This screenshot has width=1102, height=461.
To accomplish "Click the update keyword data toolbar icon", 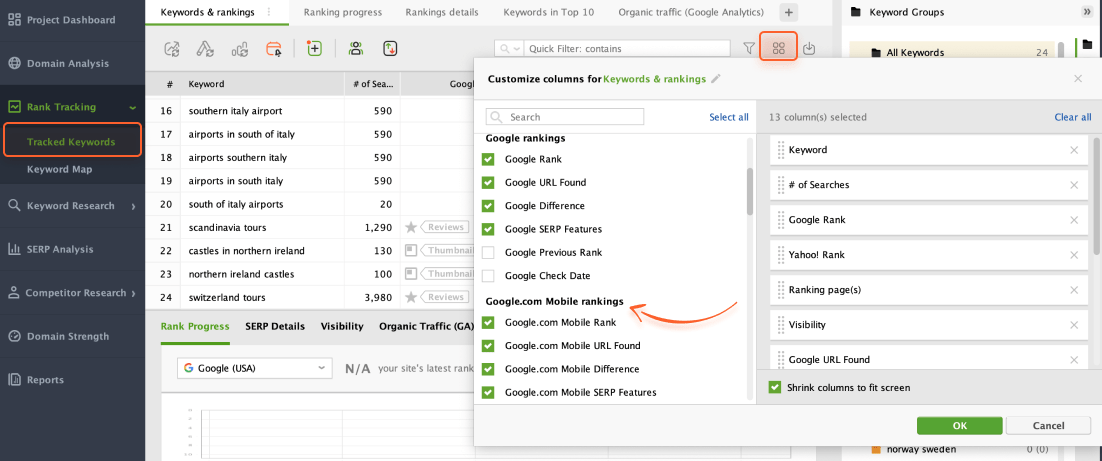I will (205, 48).
